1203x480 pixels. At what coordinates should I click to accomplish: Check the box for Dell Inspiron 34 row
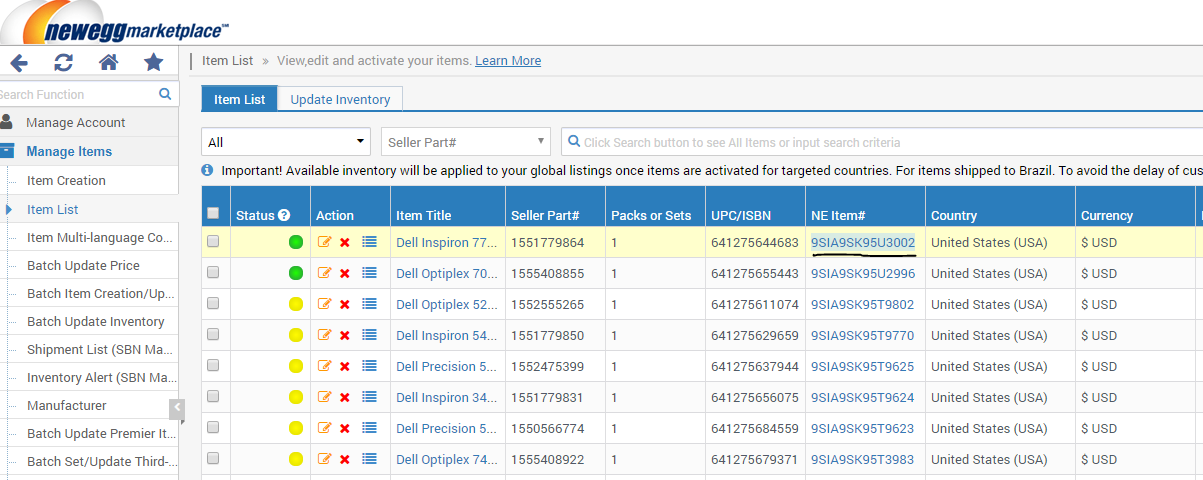pos(212,396)
